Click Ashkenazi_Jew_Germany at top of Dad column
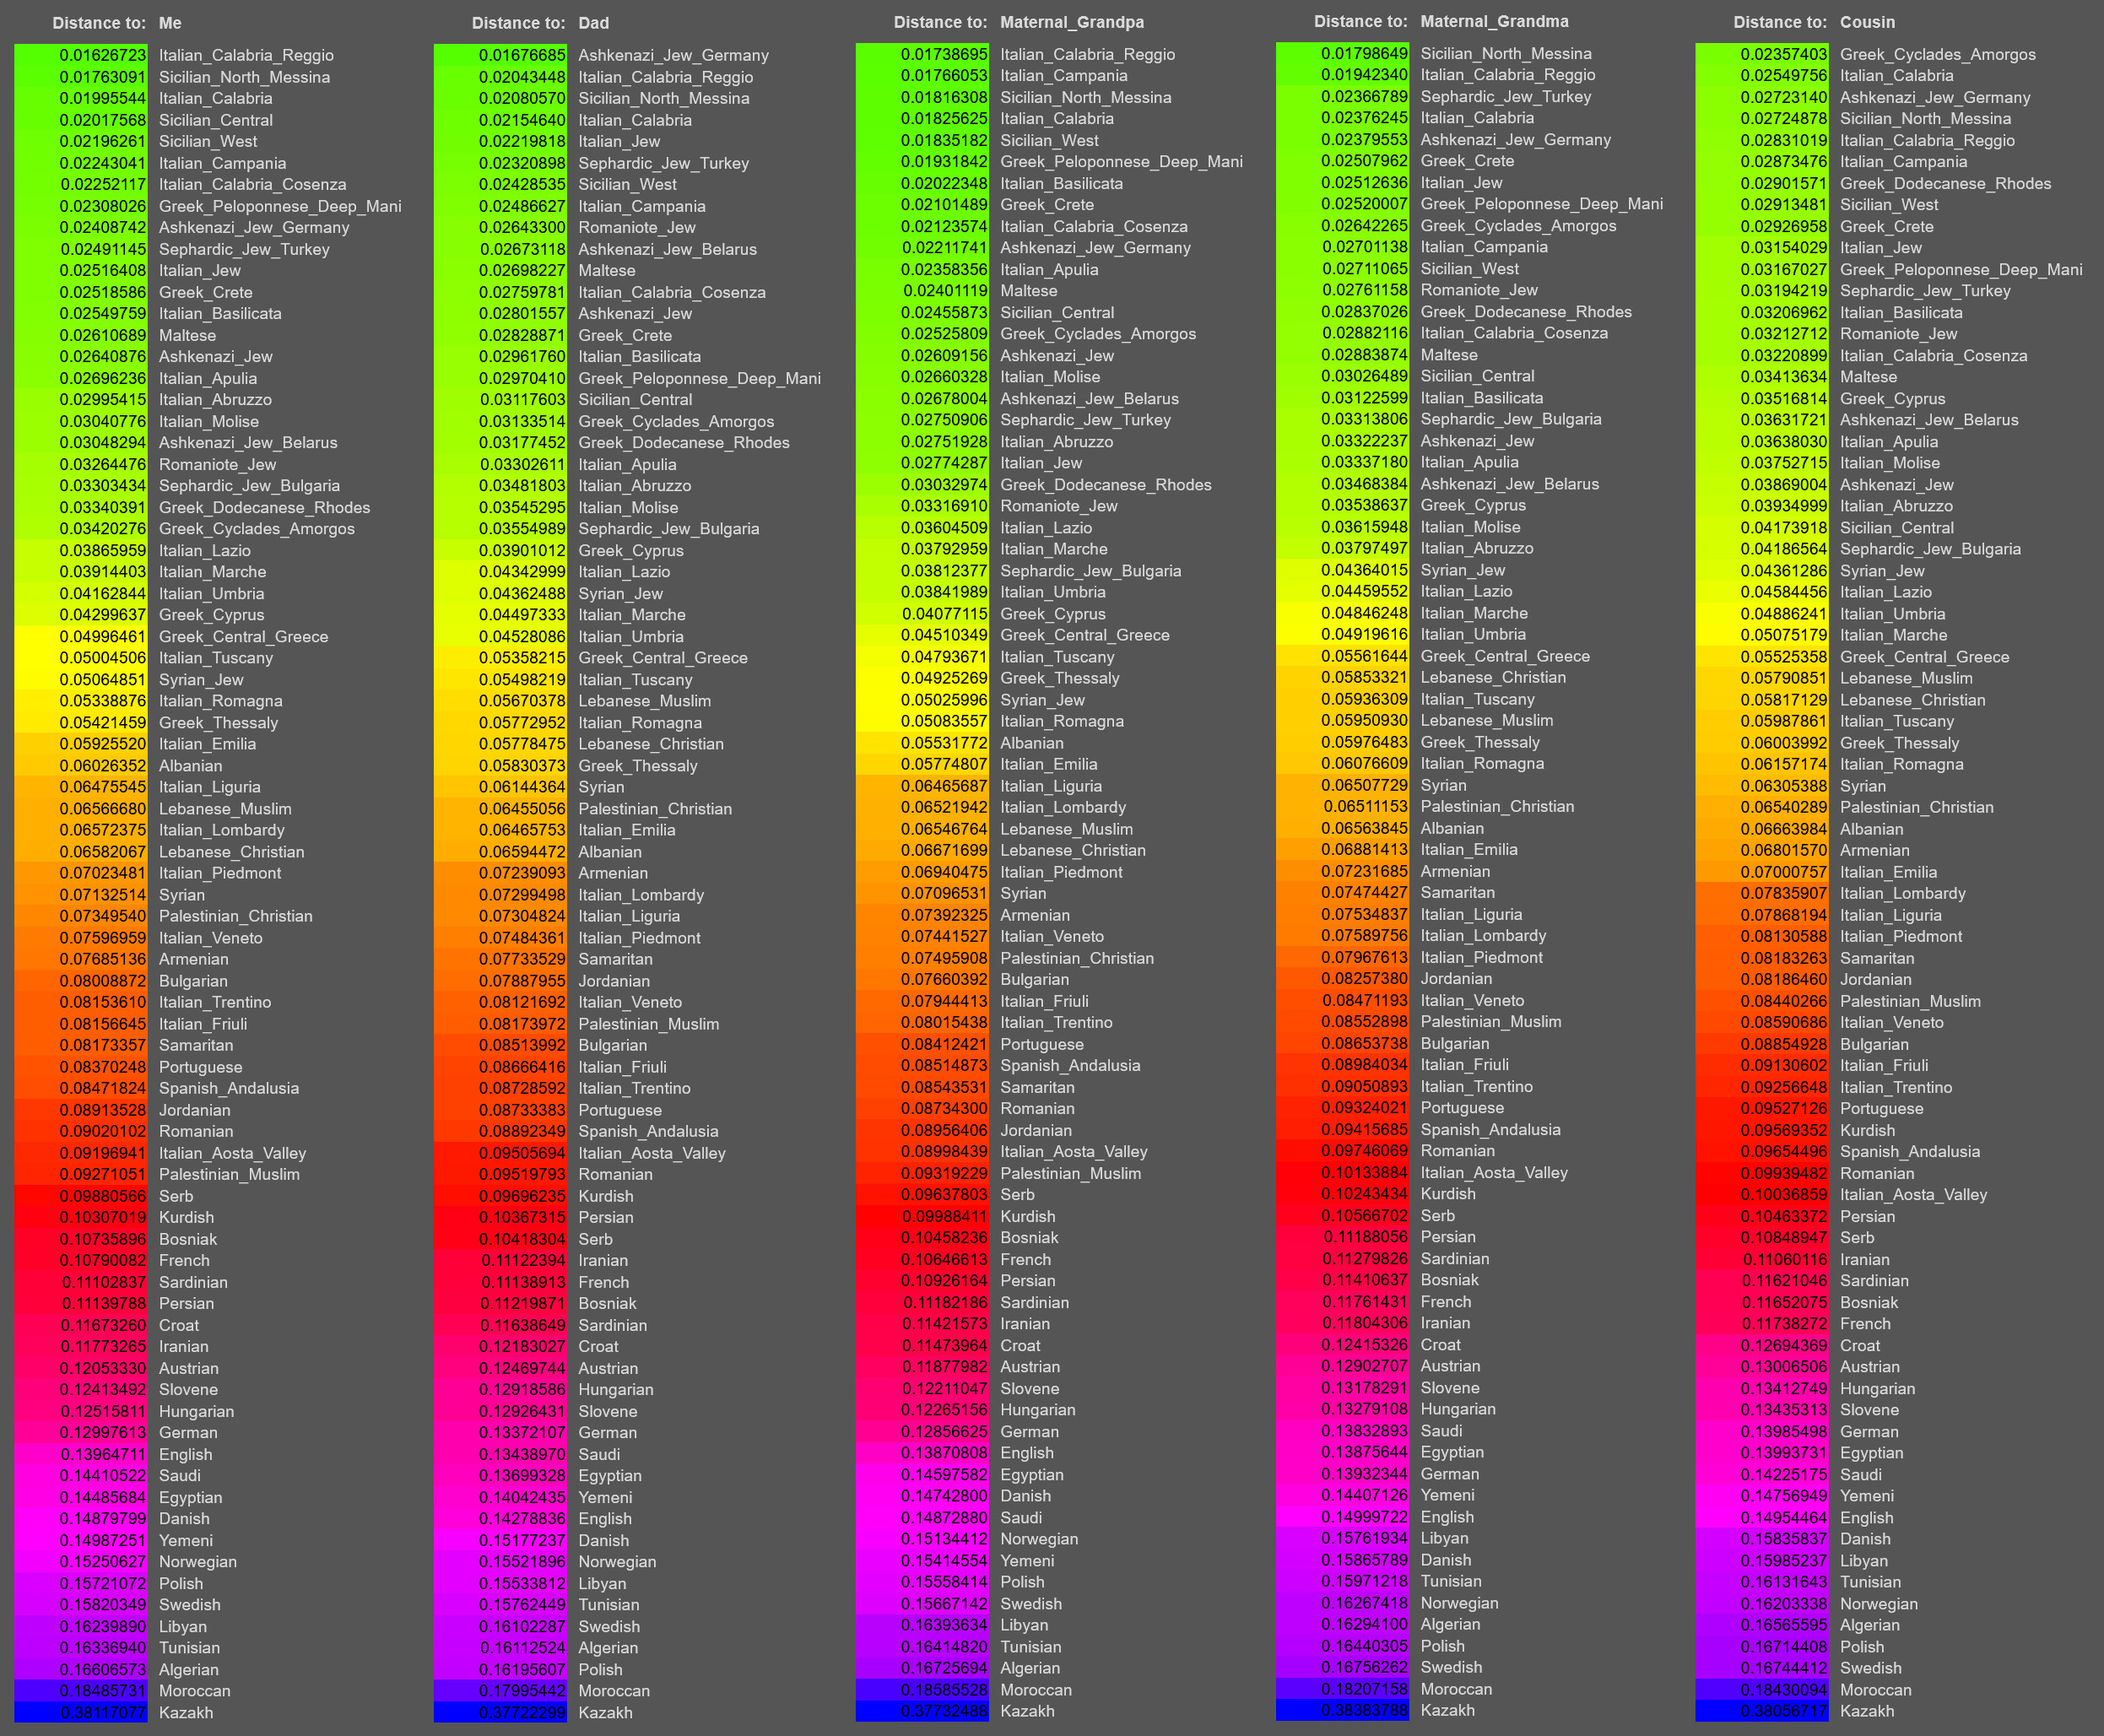Screen dimensions: 2104x1736 [673, 55]
